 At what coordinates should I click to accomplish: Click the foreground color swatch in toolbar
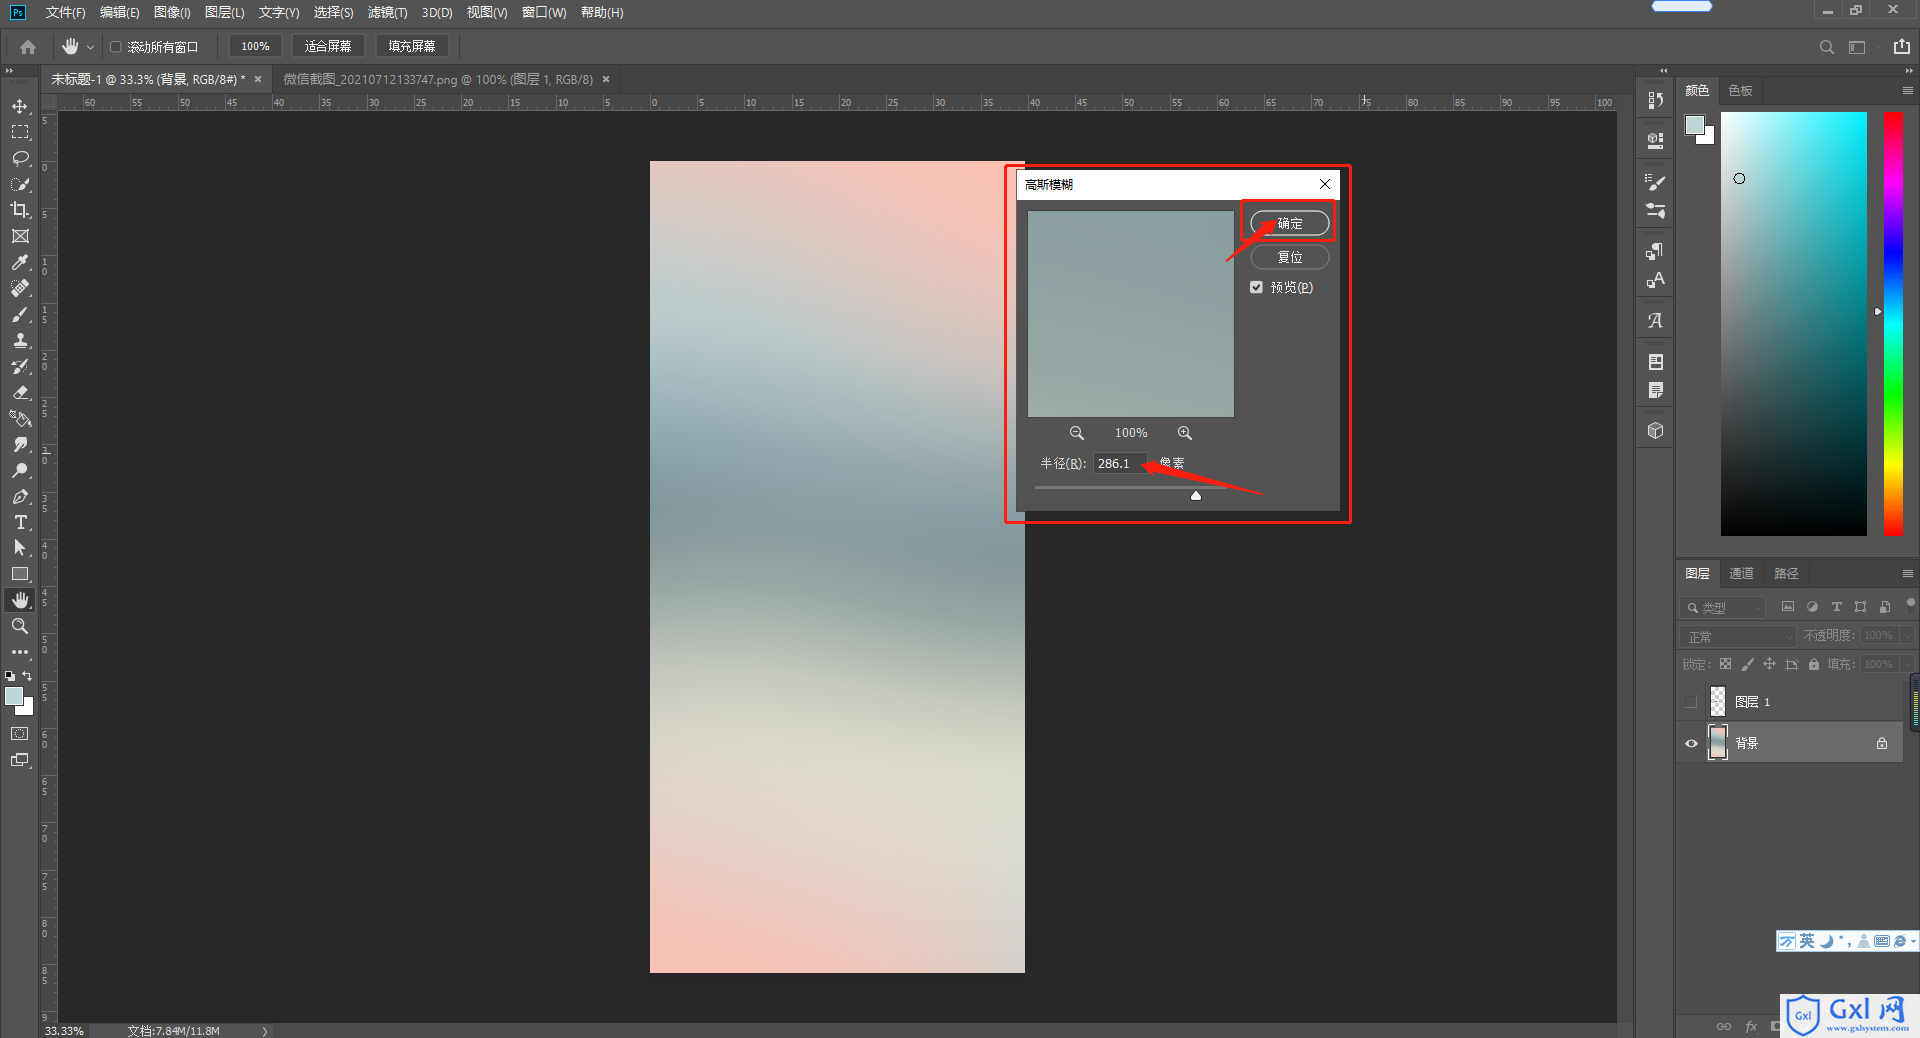pos(14,697)
